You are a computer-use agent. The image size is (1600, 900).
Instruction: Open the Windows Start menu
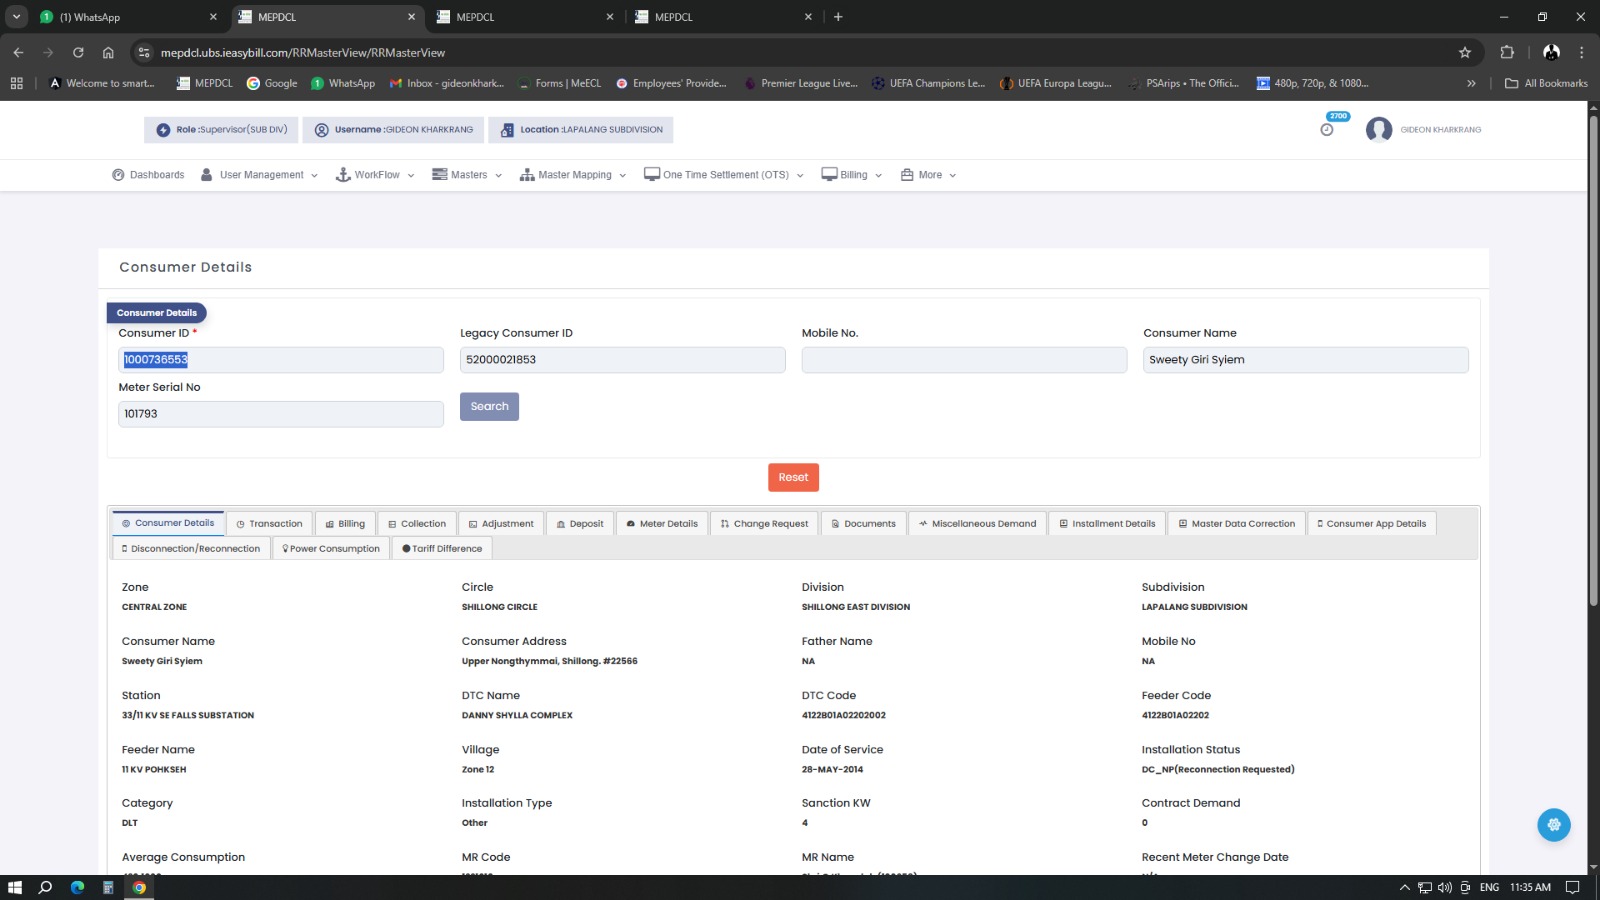(15, 887)
